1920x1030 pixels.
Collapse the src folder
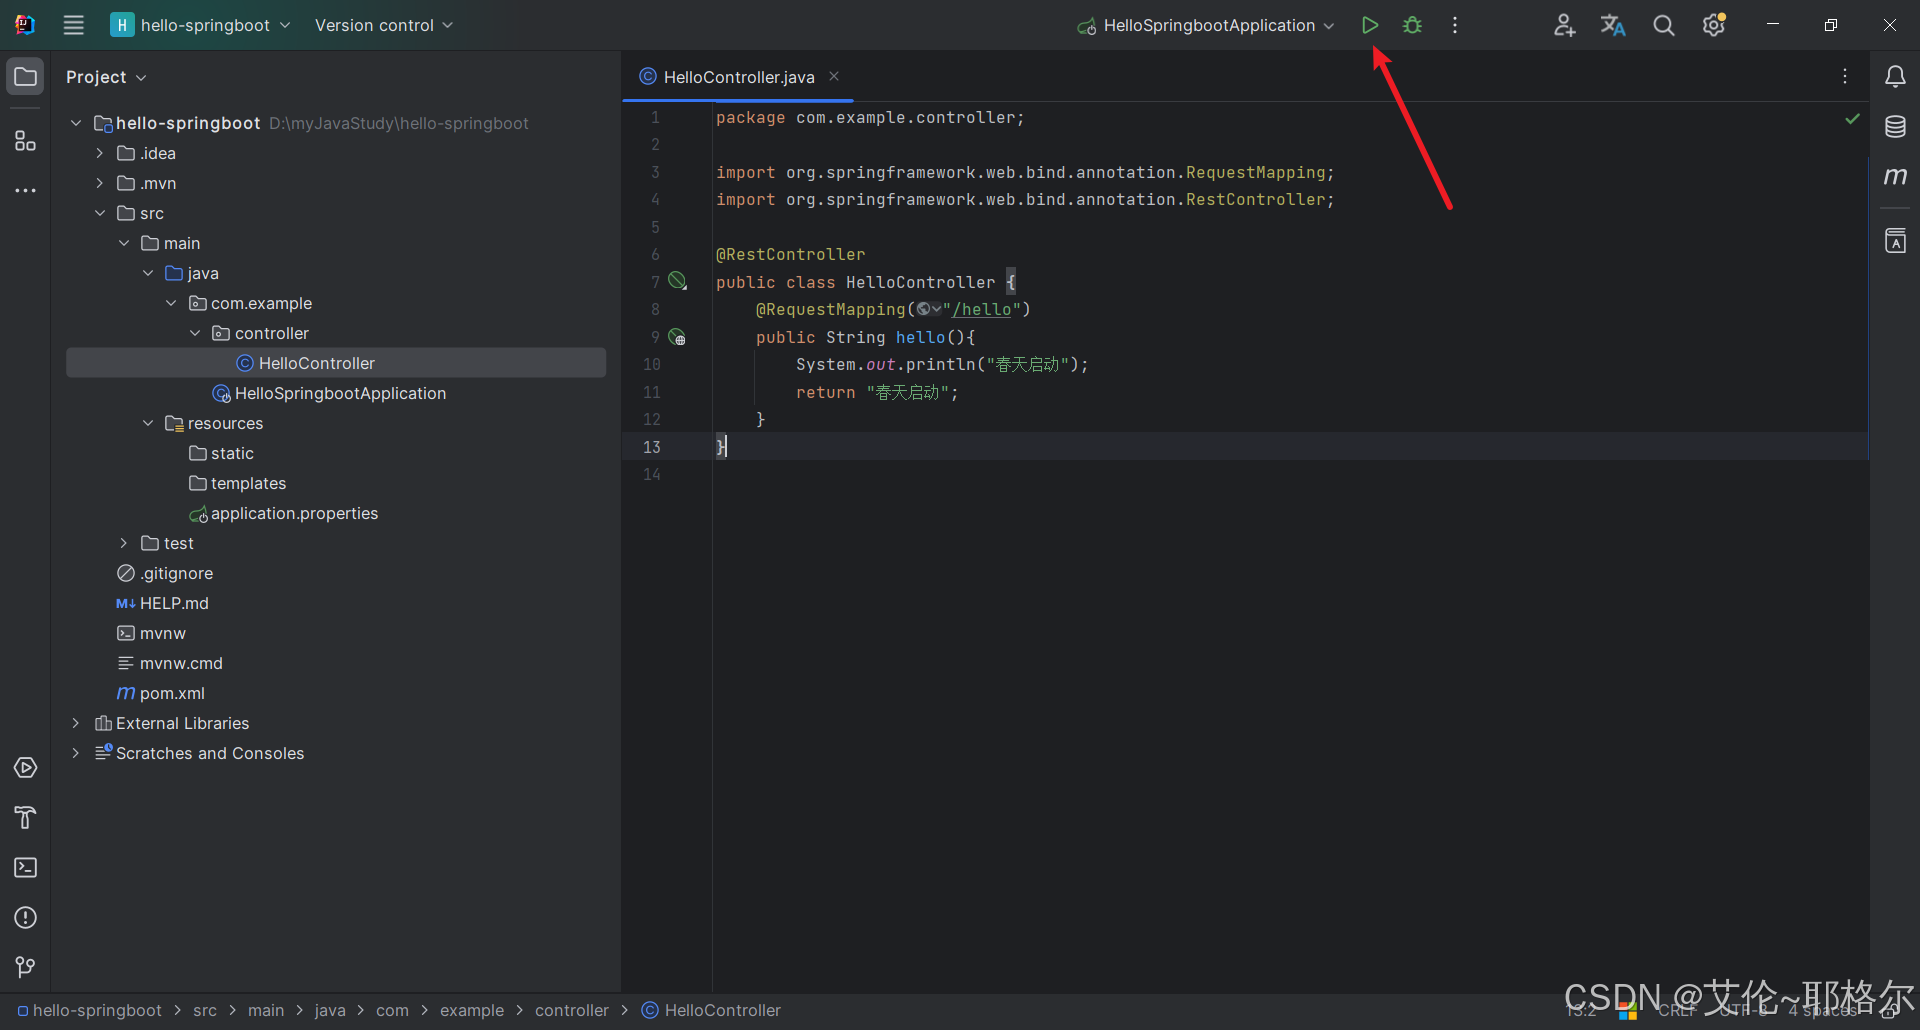pyautogui.click(x=100, y=213)
